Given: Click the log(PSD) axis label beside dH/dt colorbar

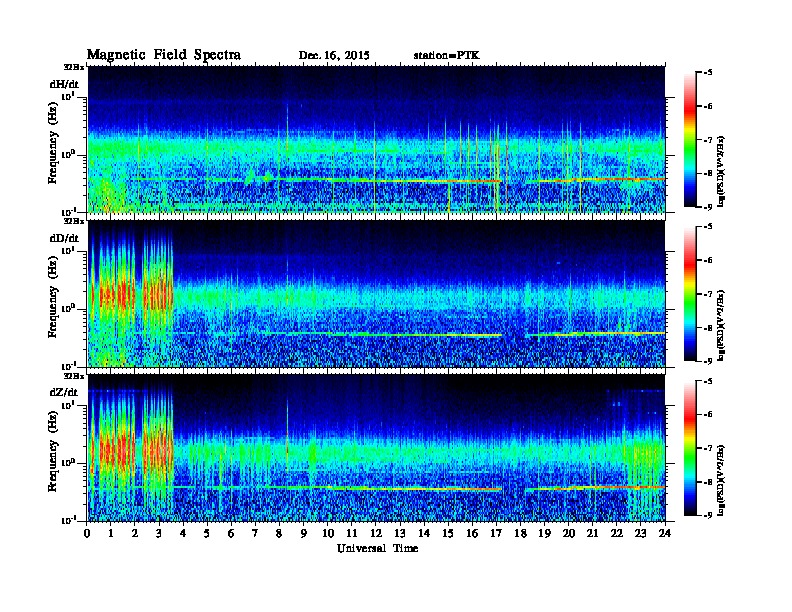Looking at the screenshot, I should point(721,171).
